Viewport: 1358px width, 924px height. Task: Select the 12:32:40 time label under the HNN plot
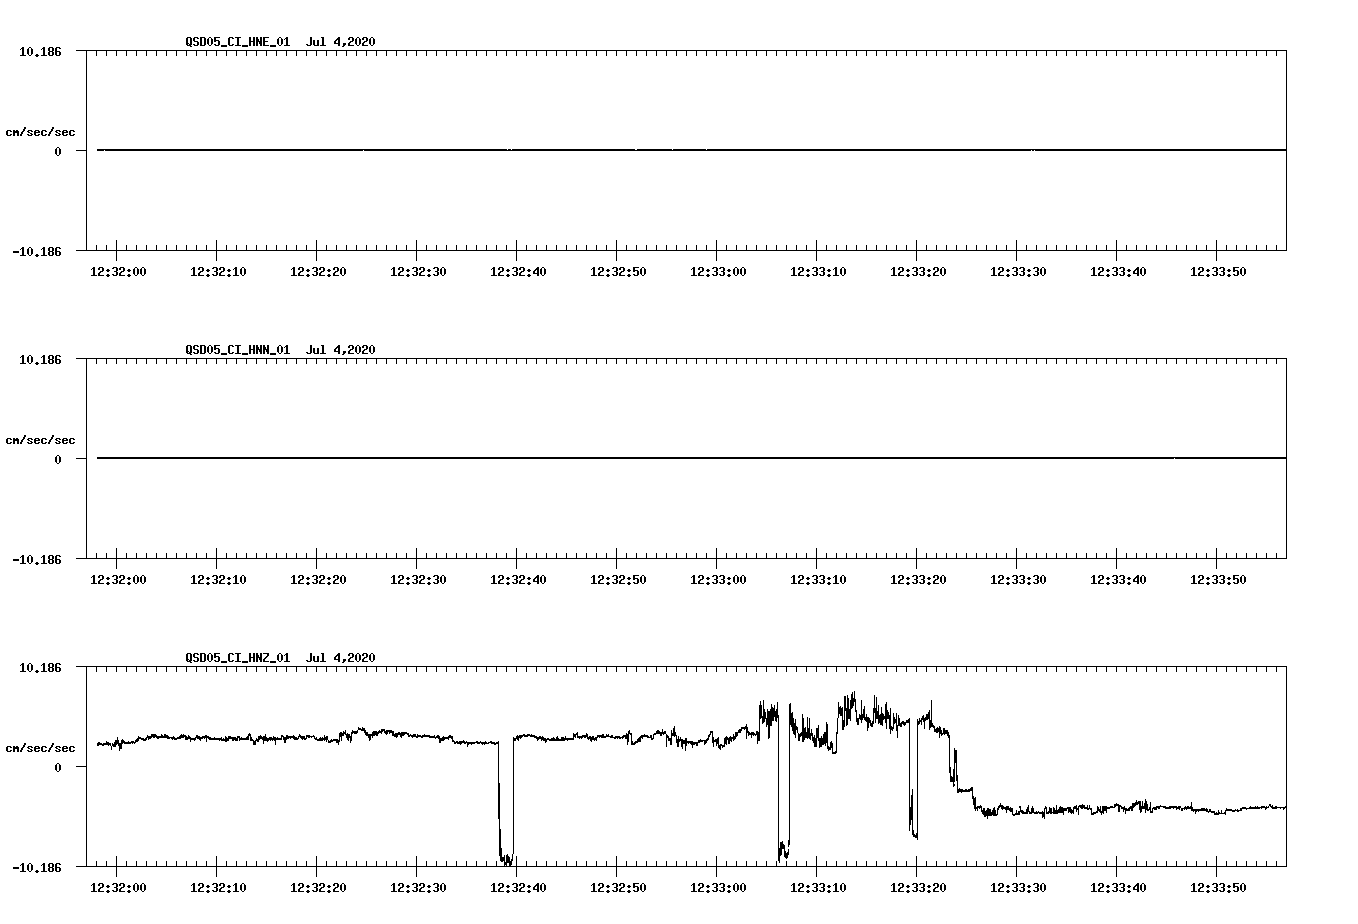click(518, 580)
